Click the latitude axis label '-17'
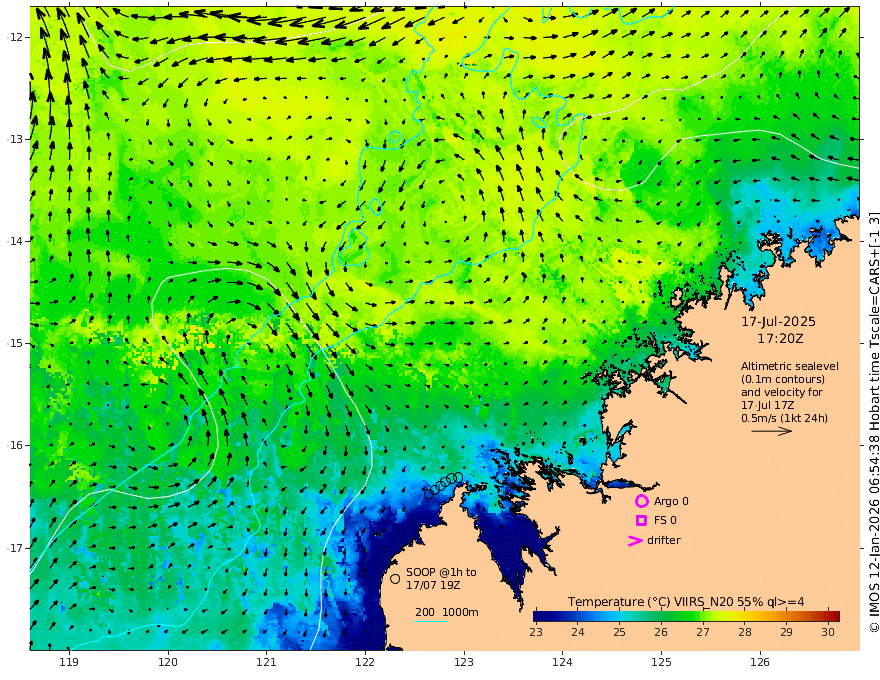Viewport: 880px width, 680px height. (15, 548)
